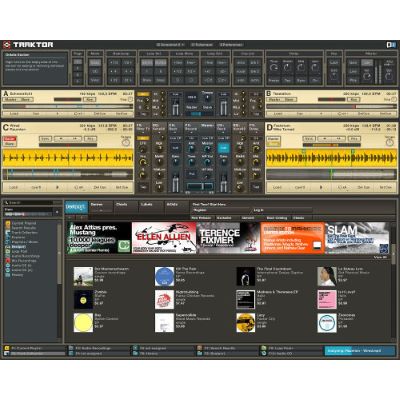Toggle the lit blue button in the mixer
400x400 pixels.
[x=224, y=147]
